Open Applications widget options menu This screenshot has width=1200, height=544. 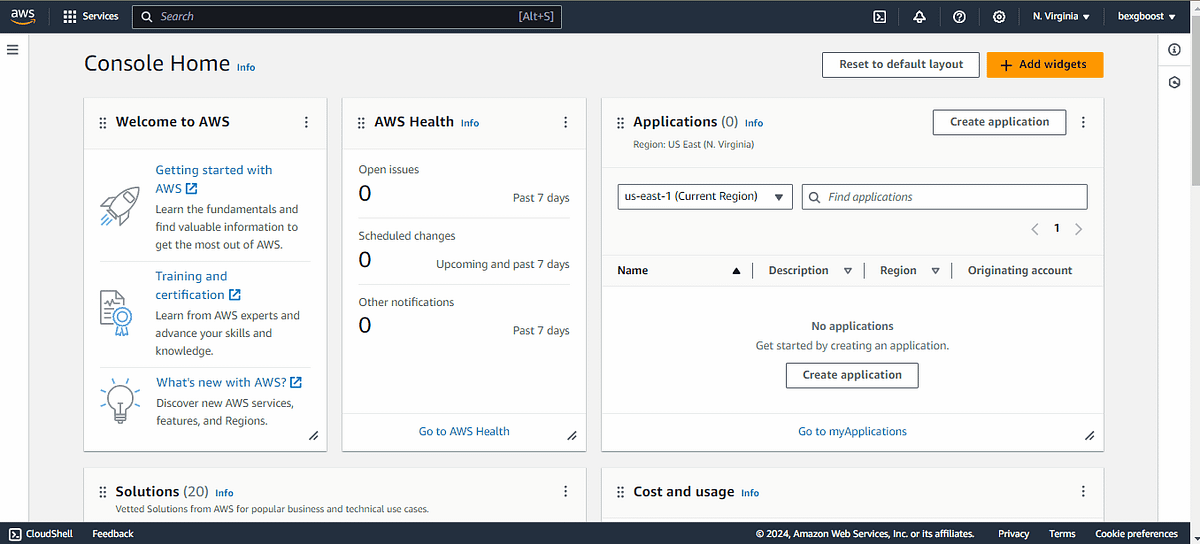(1083, 122)
